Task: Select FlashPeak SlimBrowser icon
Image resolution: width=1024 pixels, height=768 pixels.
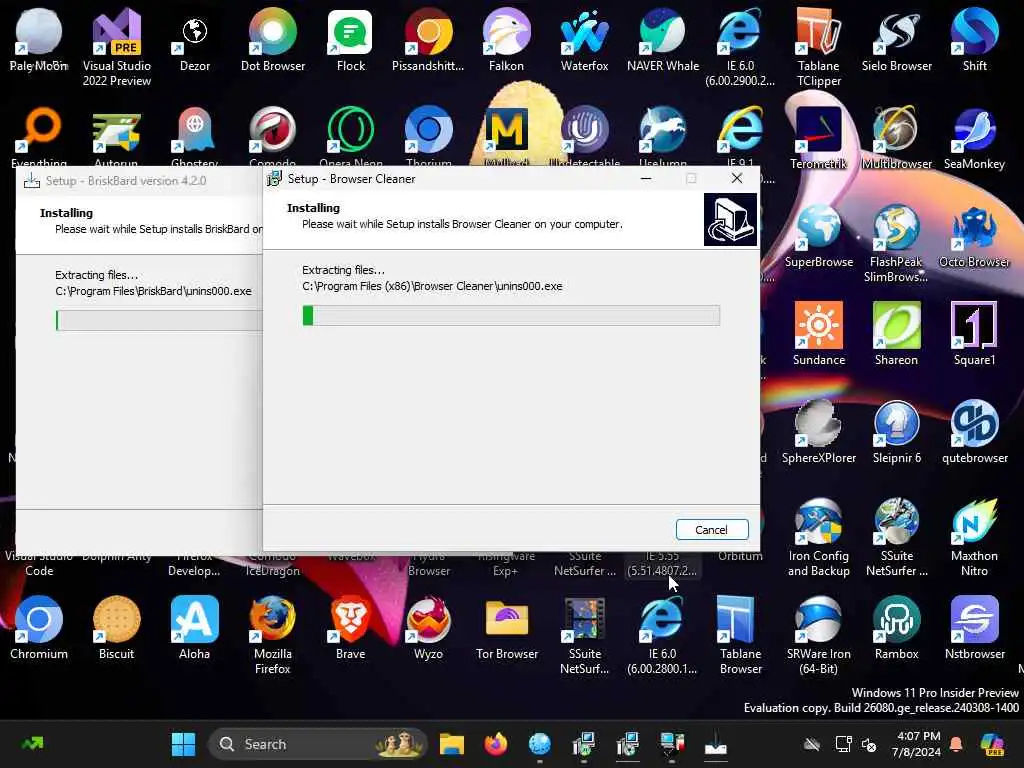Action: 897,244
